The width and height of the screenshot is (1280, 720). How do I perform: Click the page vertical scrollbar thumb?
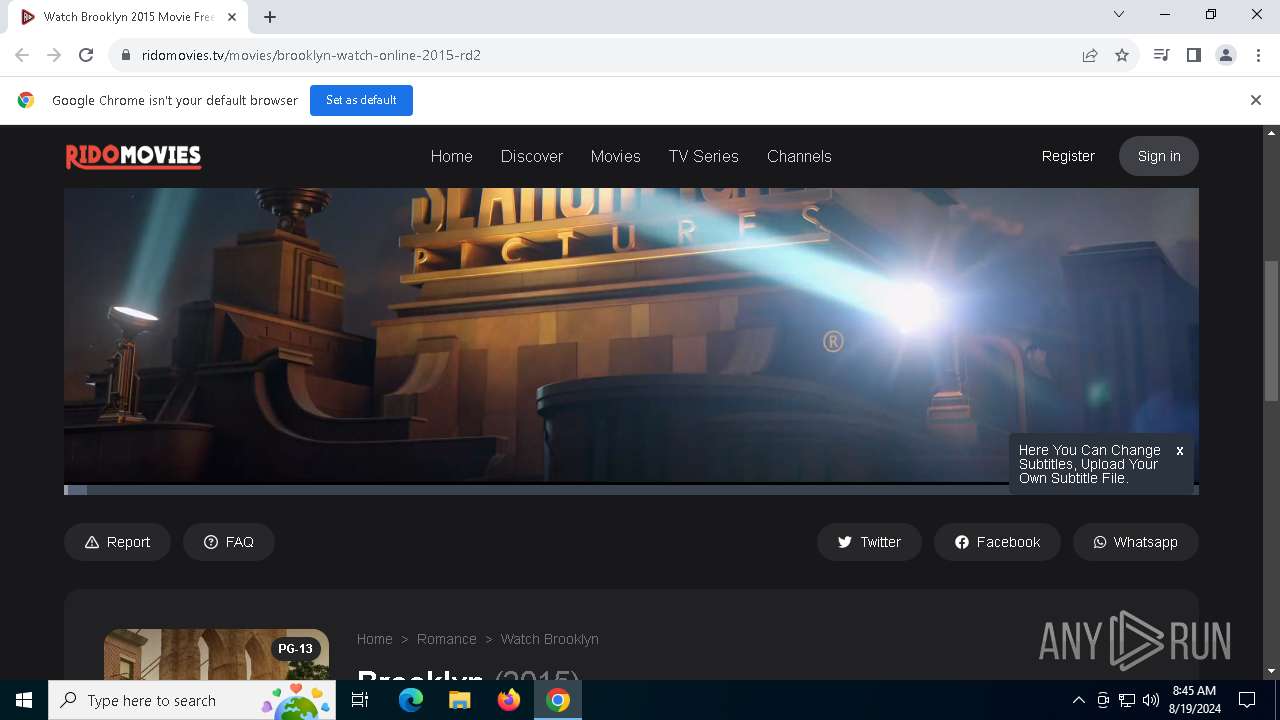[x=1272, y=330]
